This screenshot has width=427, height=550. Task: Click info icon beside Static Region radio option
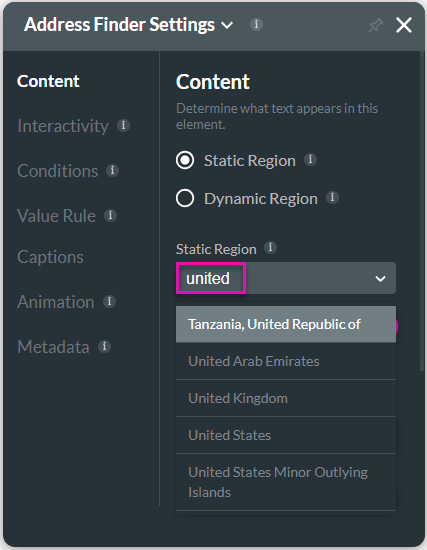[x=310, y=160]
